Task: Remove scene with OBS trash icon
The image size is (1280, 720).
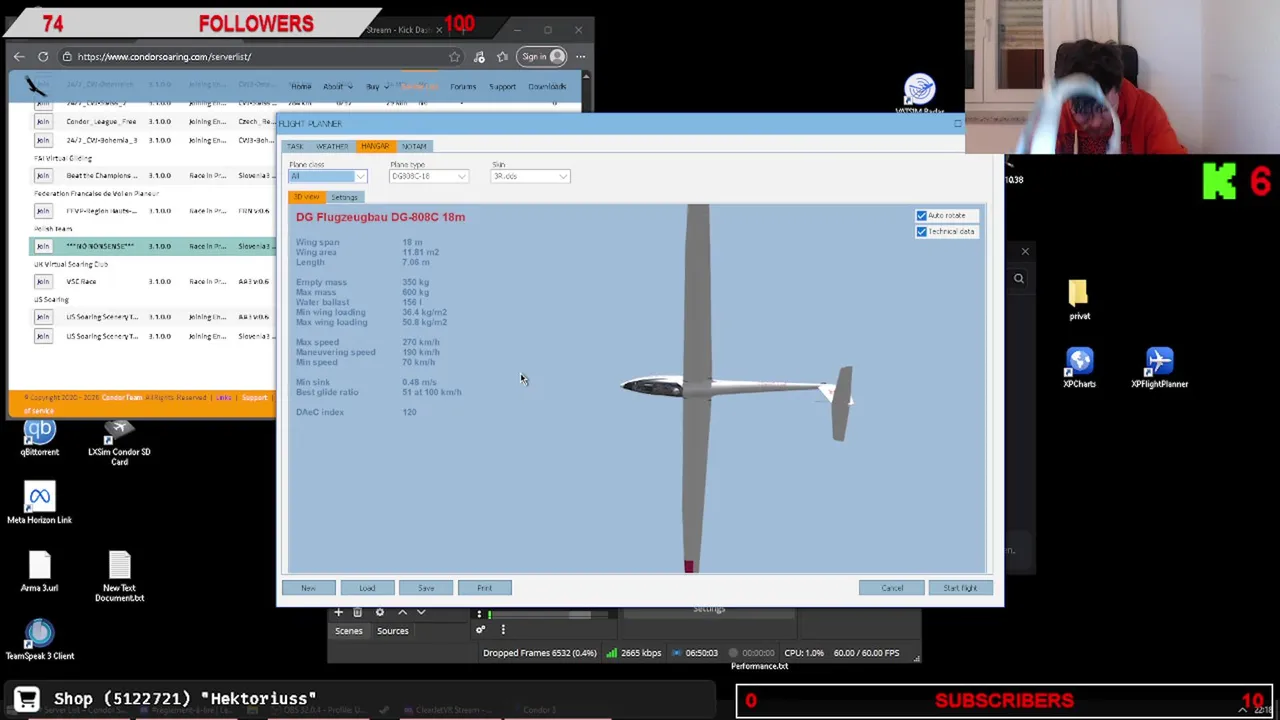Action: click(358, 612)
